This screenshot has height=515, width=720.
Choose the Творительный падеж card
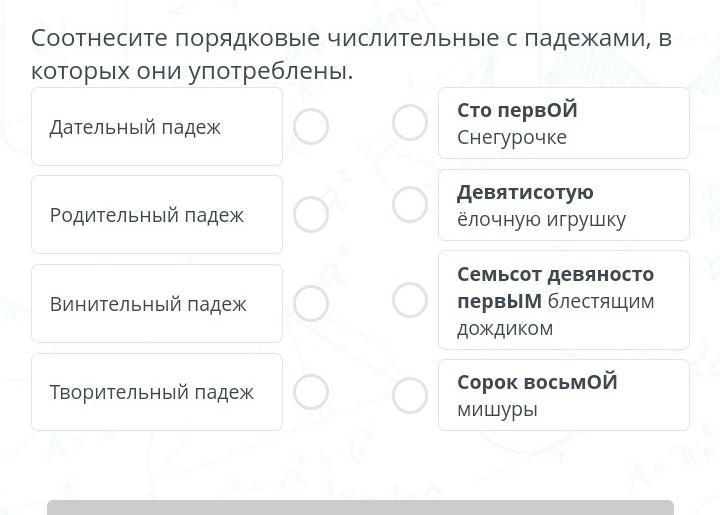tap(157, 392)
